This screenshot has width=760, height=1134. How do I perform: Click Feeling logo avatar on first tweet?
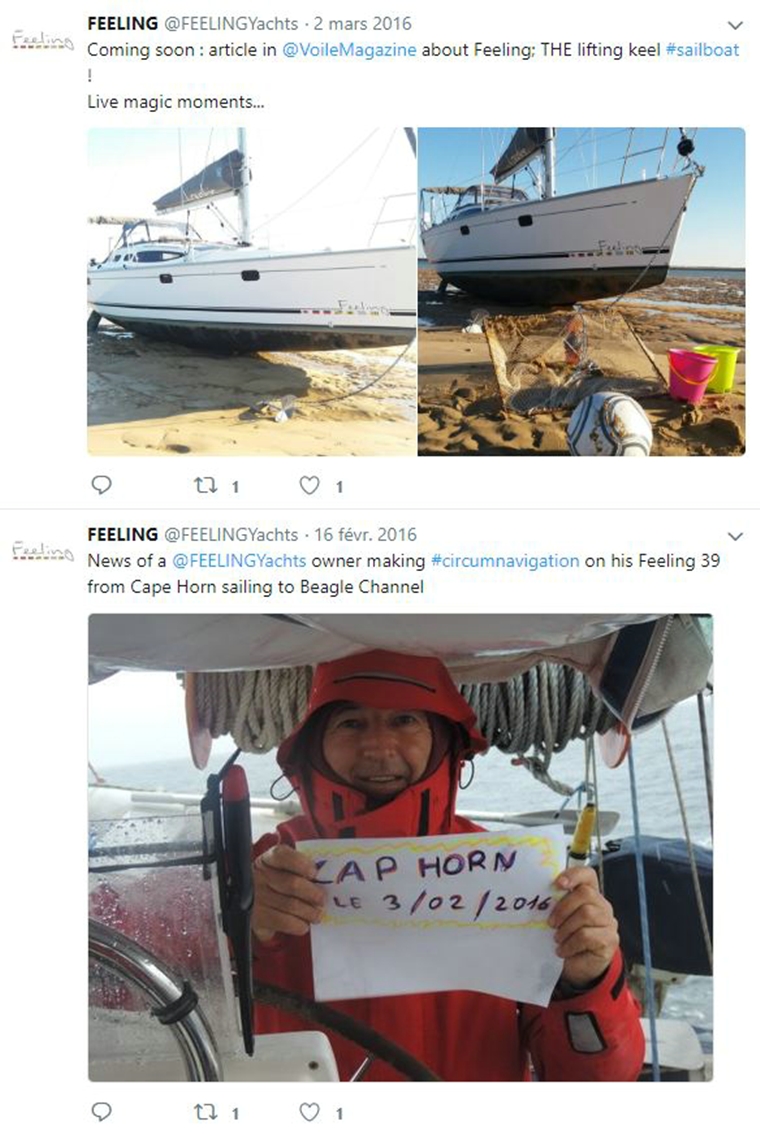(42, 40)
